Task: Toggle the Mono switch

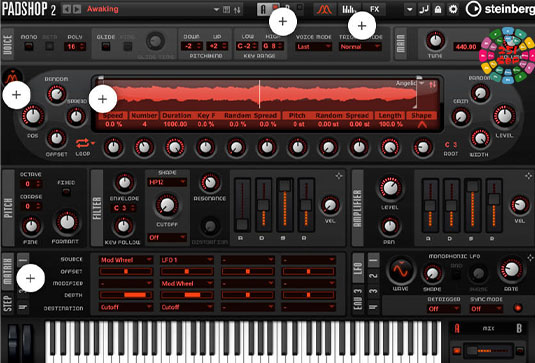Action: [29, 46]
